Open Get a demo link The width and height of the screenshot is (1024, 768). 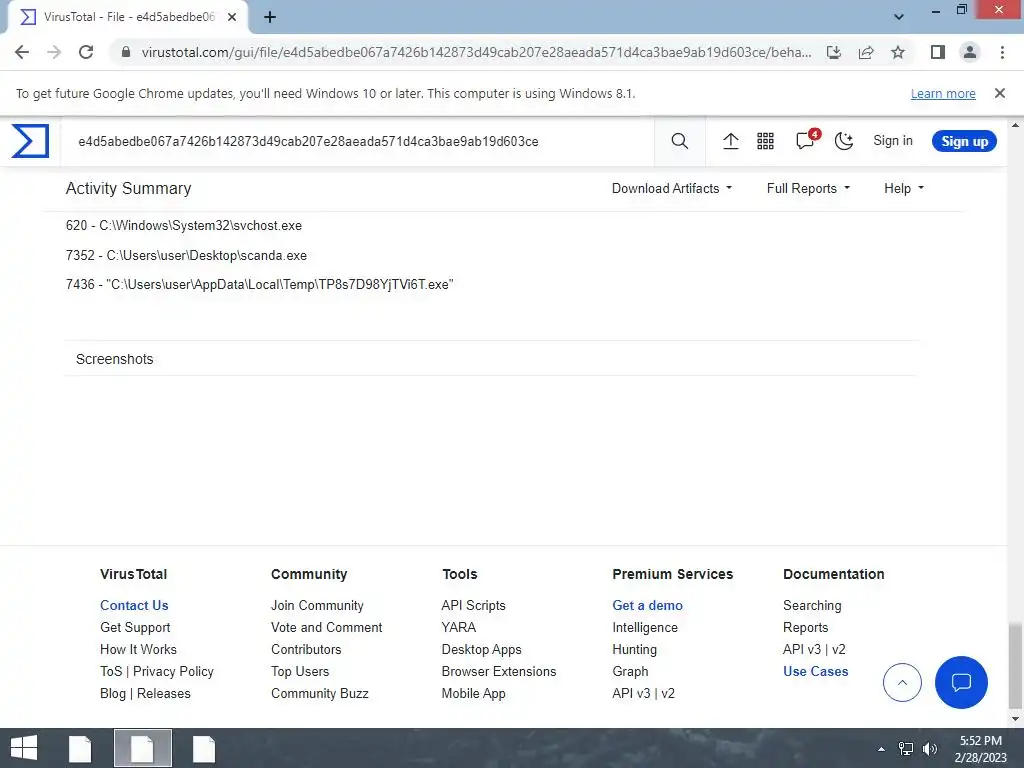[647, 605]
